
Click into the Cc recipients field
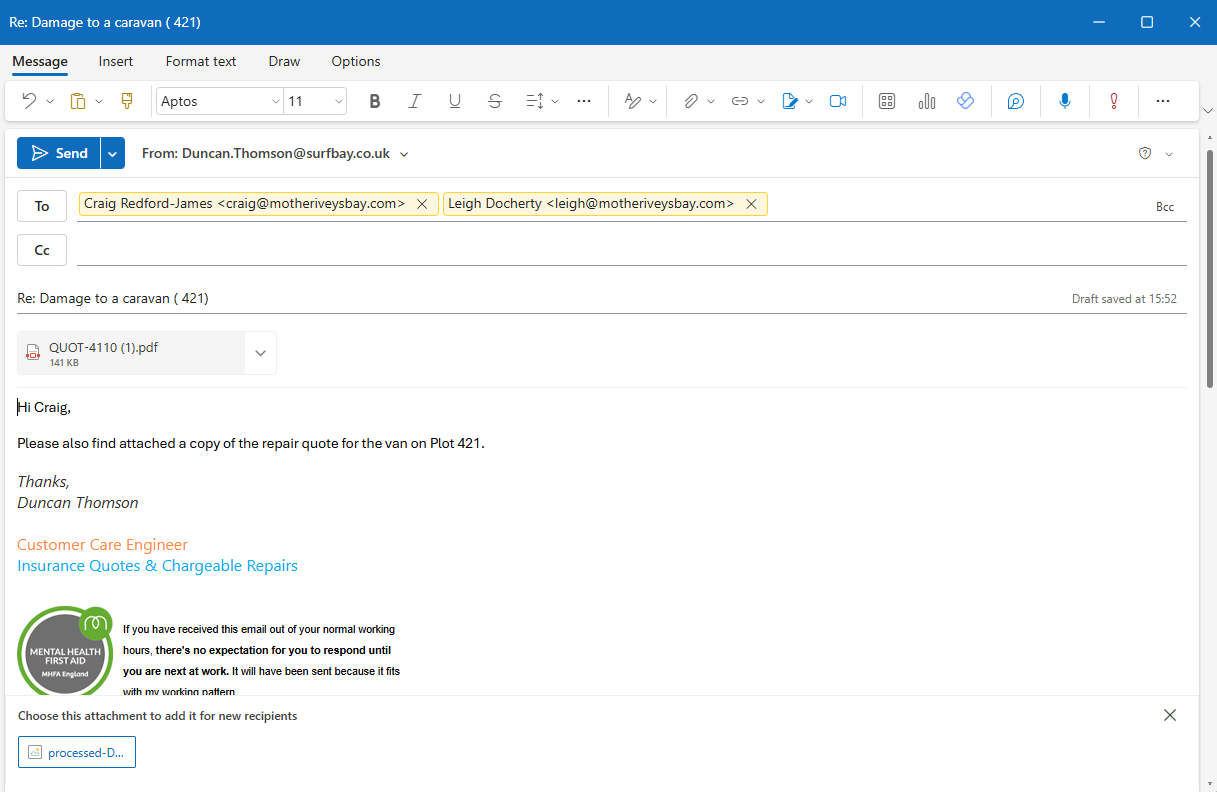630,250
